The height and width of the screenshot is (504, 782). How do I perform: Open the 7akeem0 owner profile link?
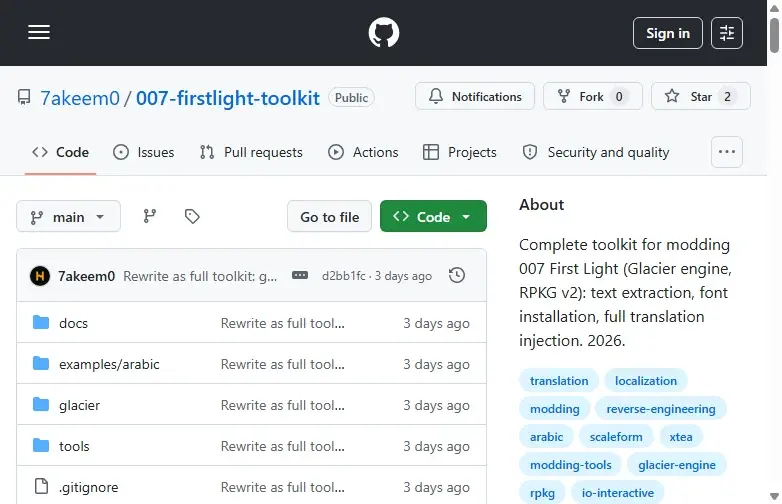pyautogui.click(x=80, y=98)
